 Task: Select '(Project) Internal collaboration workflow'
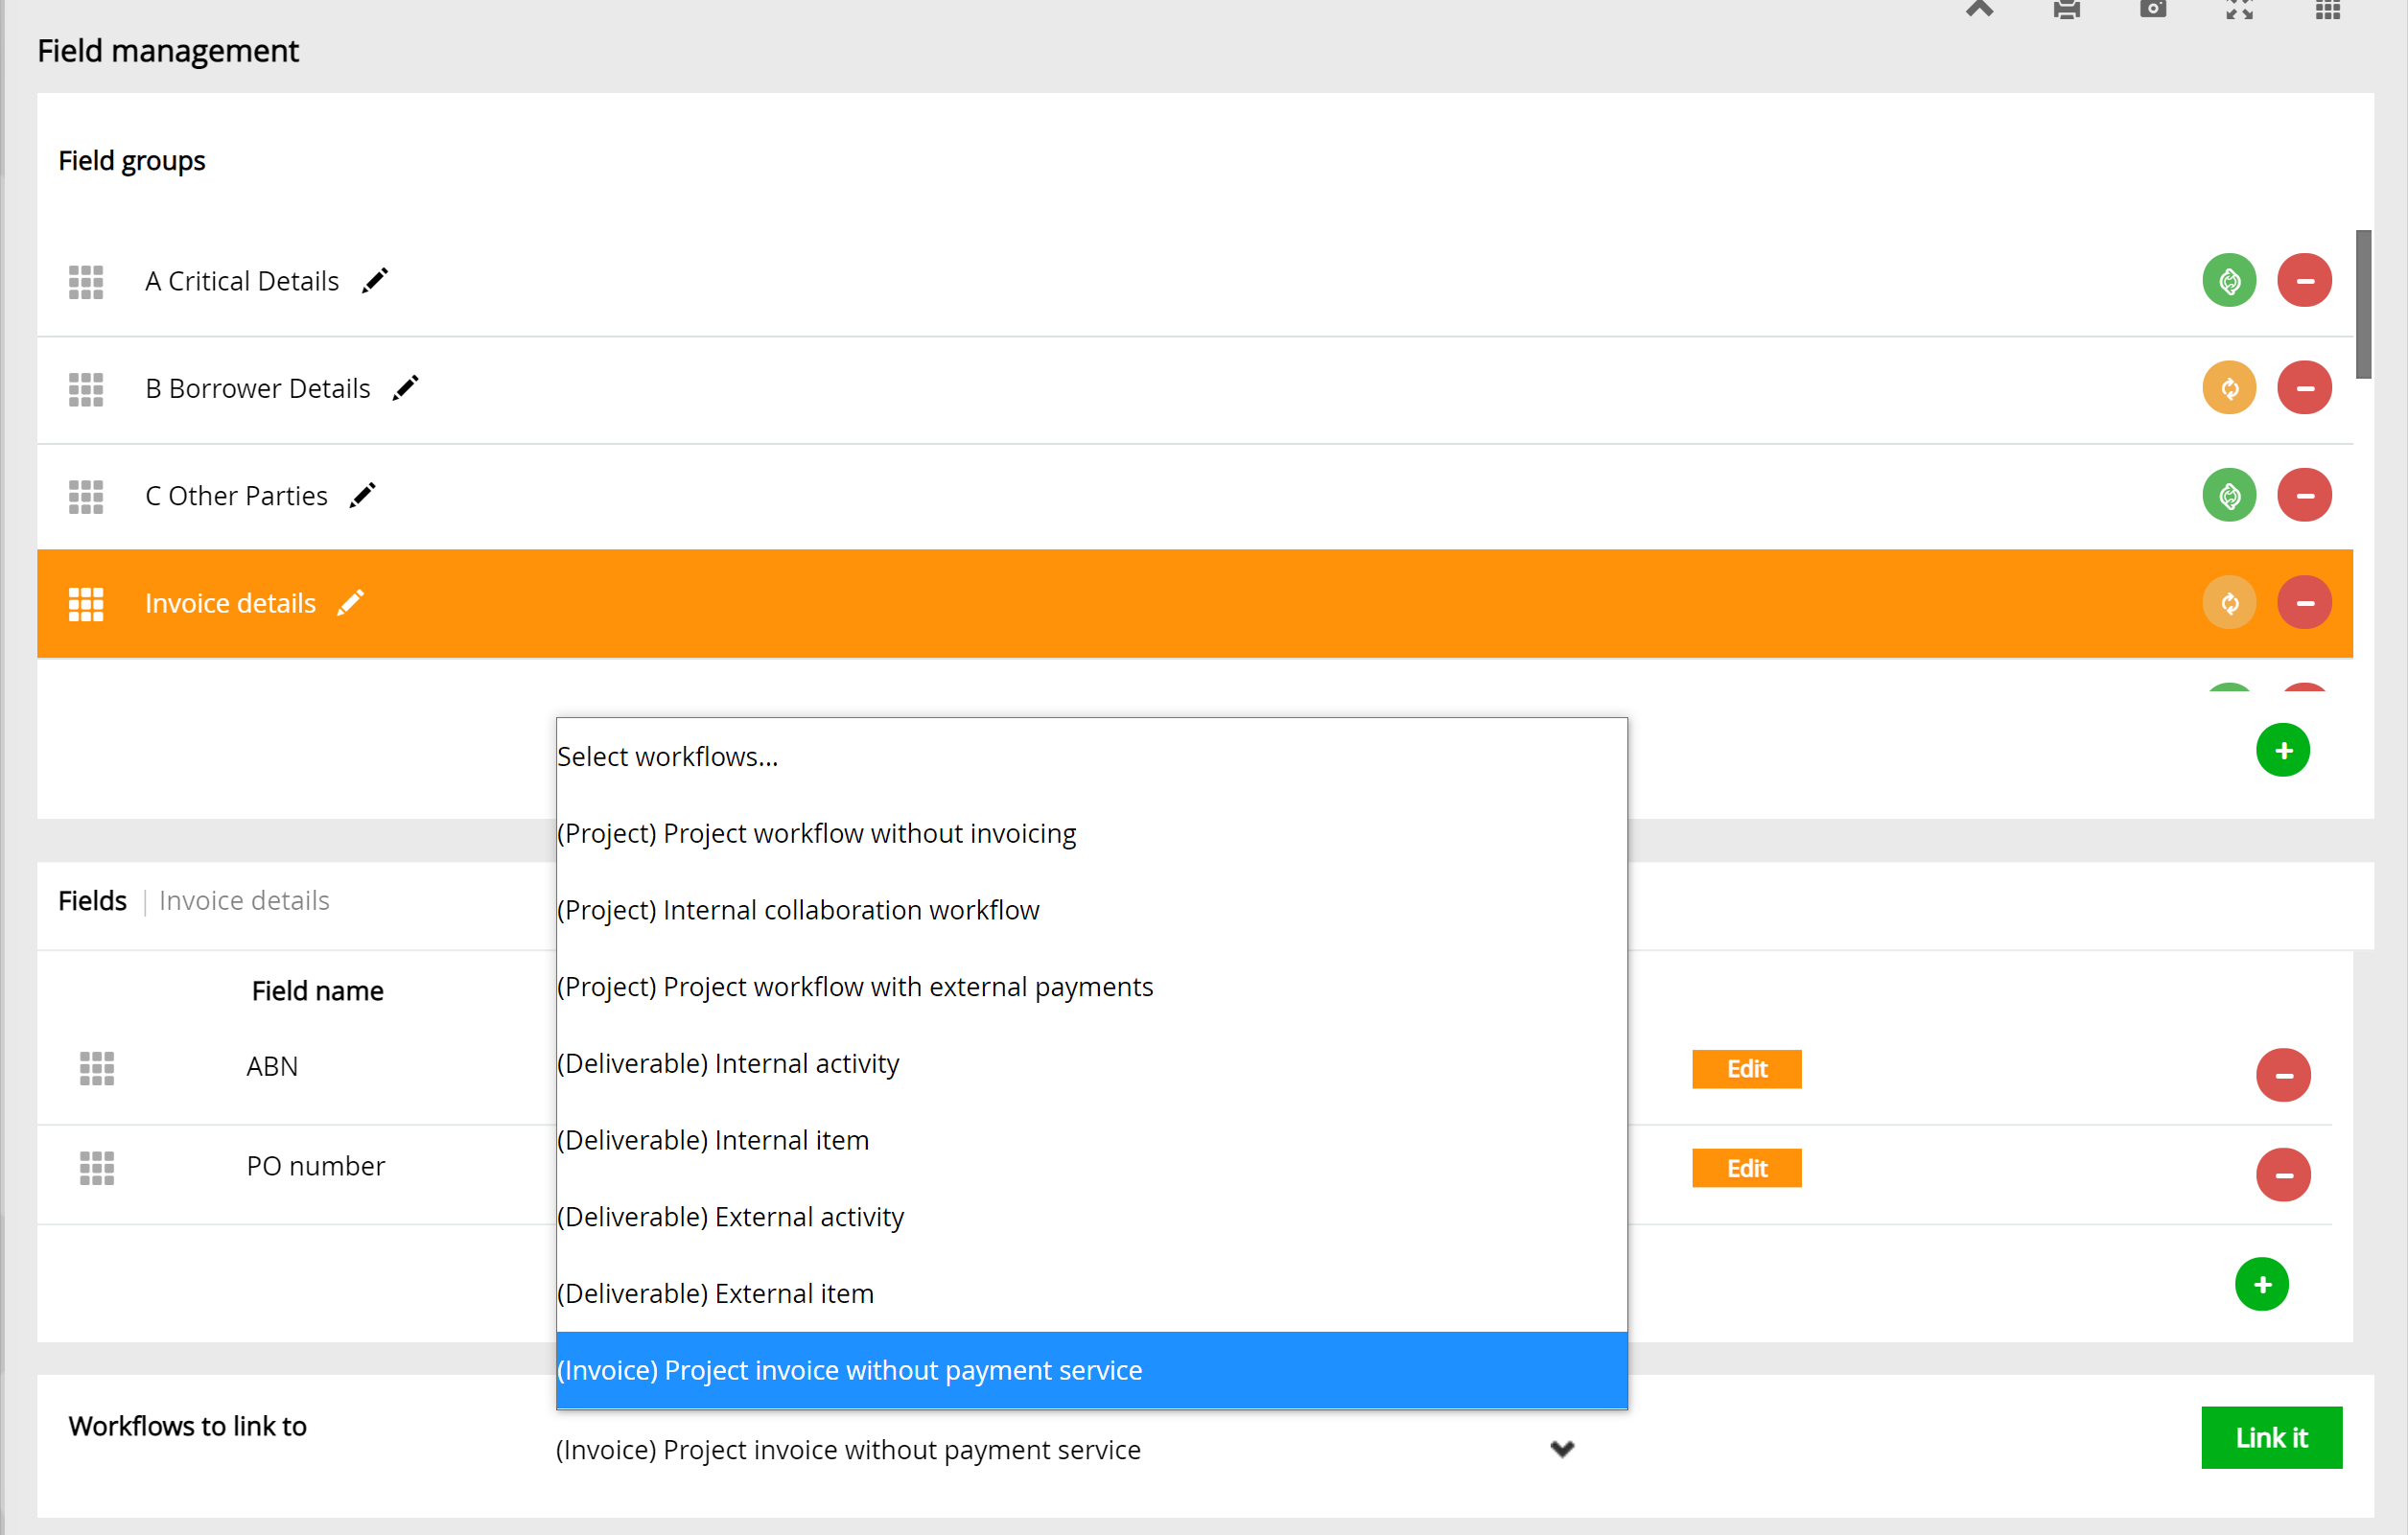point(1091,910)
